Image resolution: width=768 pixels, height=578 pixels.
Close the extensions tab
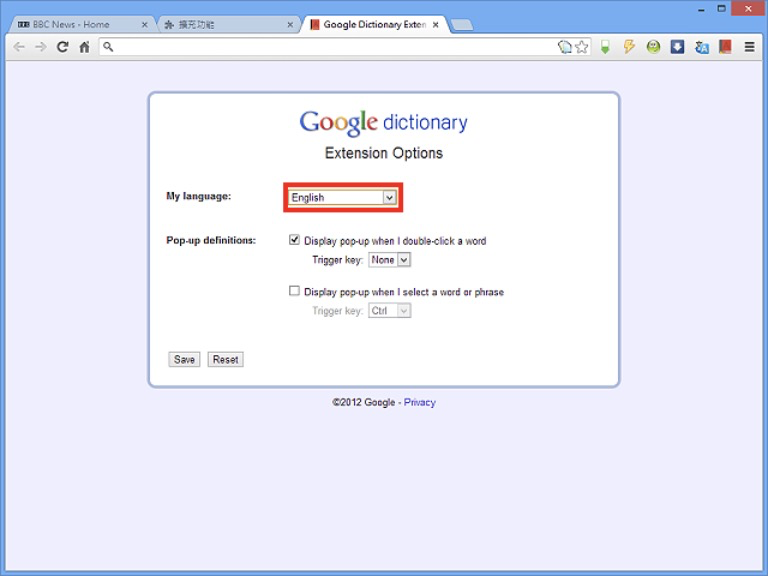290,24
